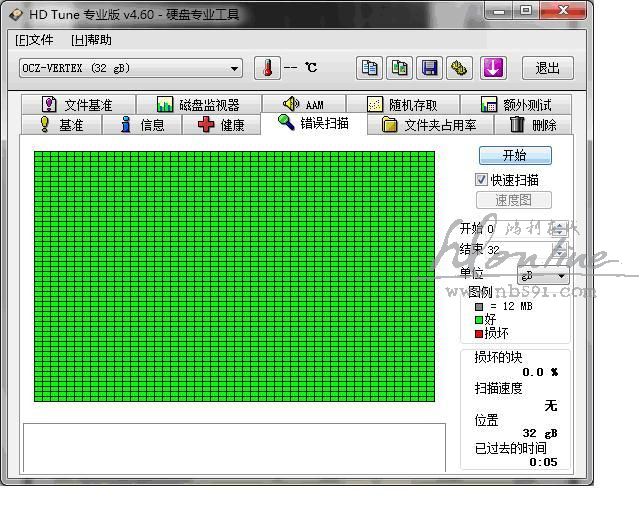Click the purple download arrow icon
The height and width of the screenshot is (512, 640).
coord(493,68)
